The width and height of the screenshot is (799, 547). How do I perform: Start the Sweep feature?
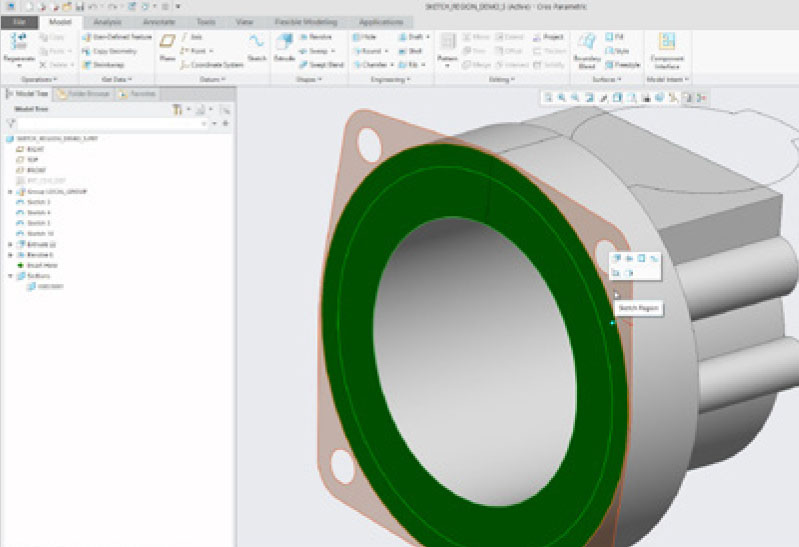(x=317, y=51)
